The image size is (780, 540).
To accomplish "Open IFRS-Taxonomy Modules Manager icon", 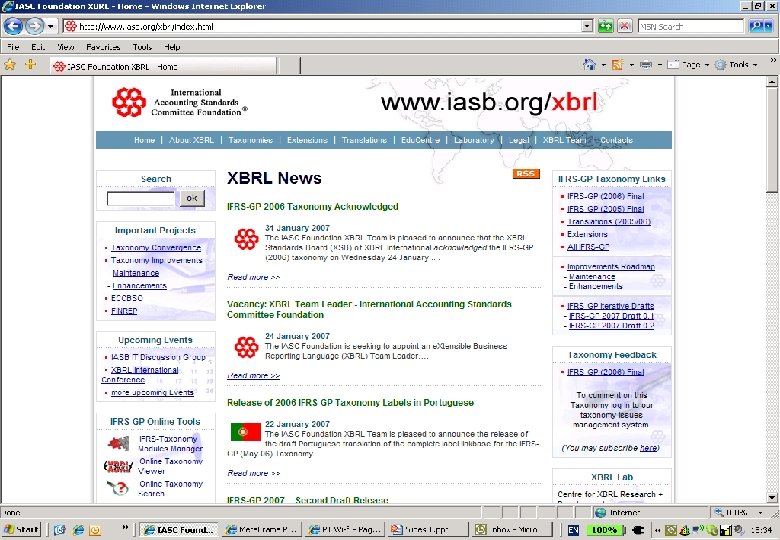I will coord(118,443).
